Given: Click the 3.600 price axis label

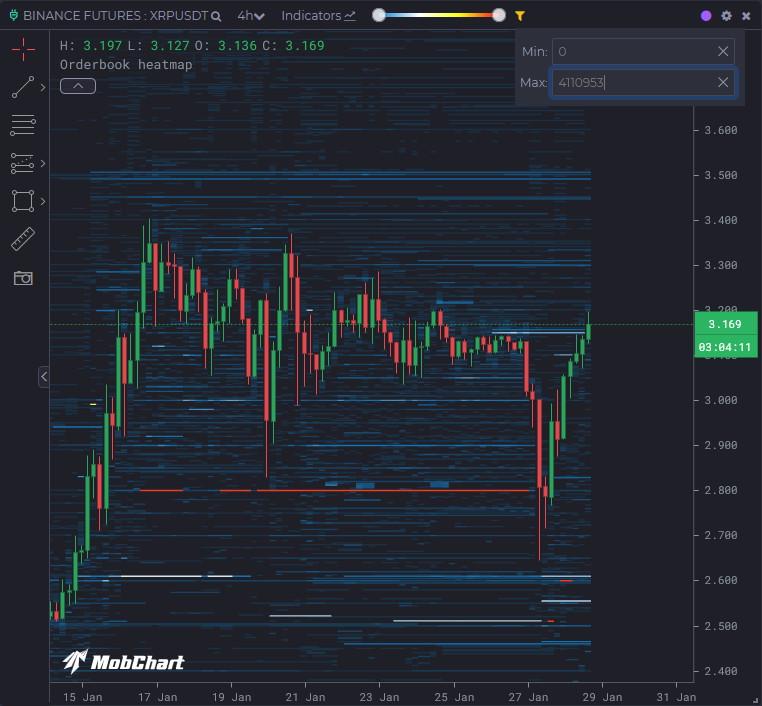Looking at the screenshot, I should tap(721, 130).
